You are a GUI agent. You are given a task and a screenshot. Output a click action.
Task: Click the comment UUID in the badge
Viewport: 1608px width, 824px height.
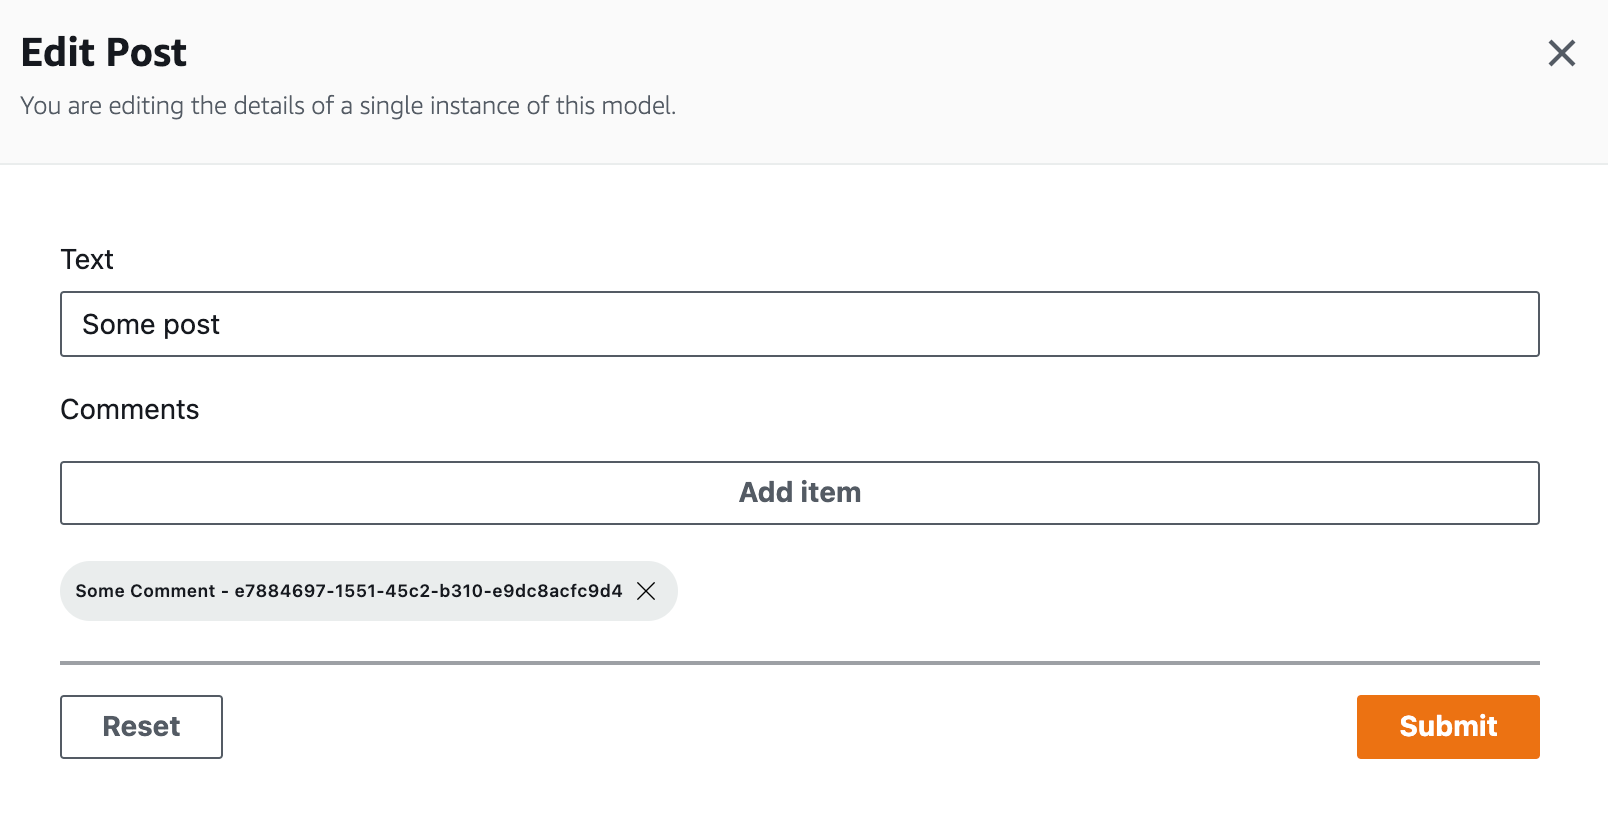pyautogui.click(x=428, y=591)
